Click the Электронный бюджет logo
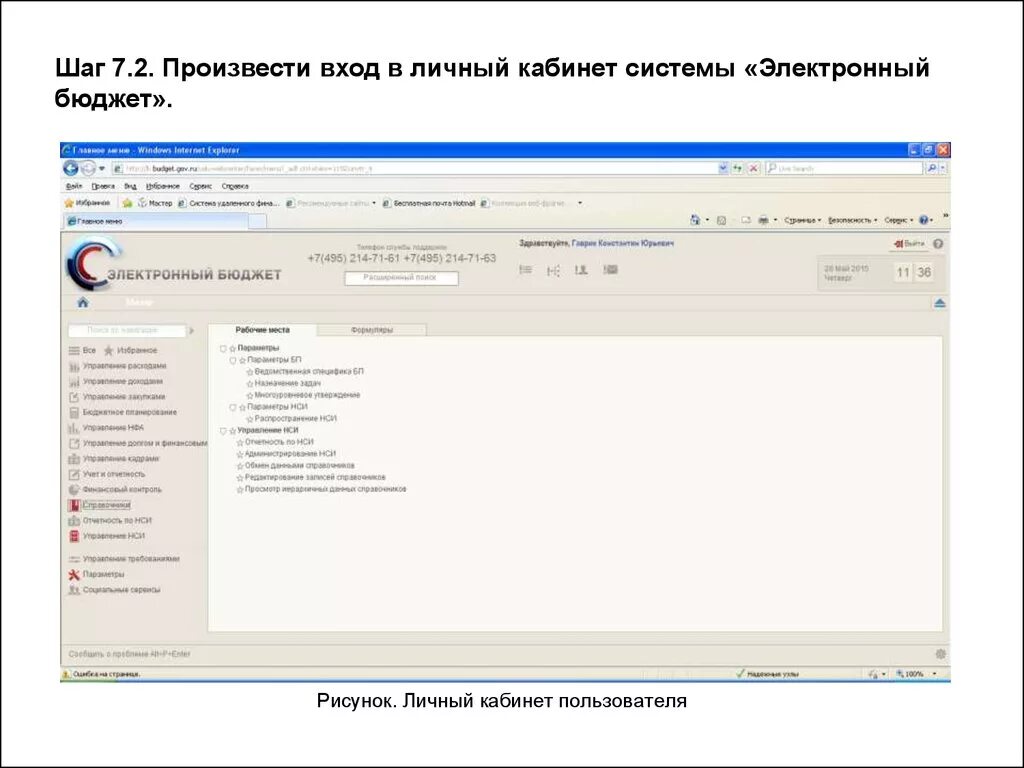Image resolution: width=1024 pixels, height=768 pixels. 175,264
